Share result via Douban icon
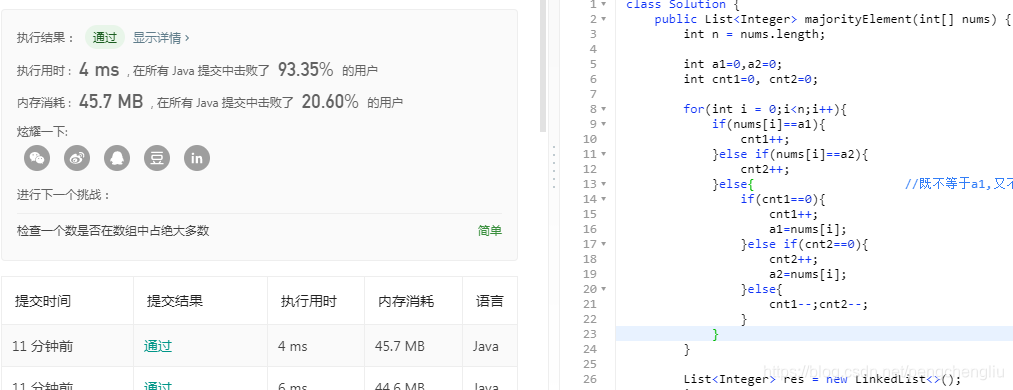The width and height of the screenshot is (1013, 390). [157, 158]
